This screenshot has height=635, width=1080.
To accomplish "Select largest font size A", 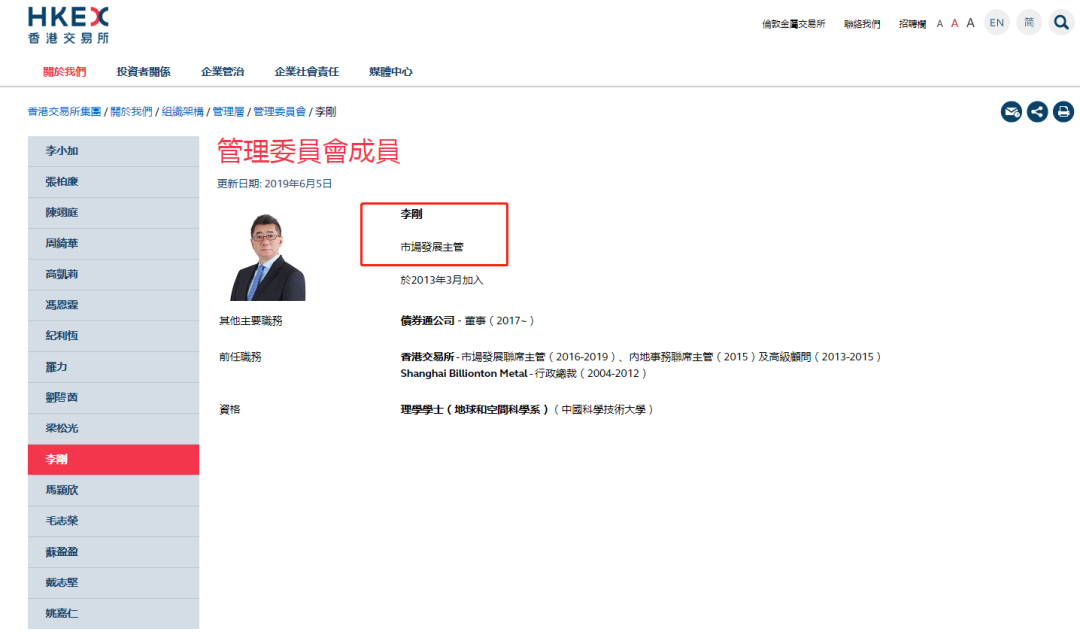I will tap(970, 23).
